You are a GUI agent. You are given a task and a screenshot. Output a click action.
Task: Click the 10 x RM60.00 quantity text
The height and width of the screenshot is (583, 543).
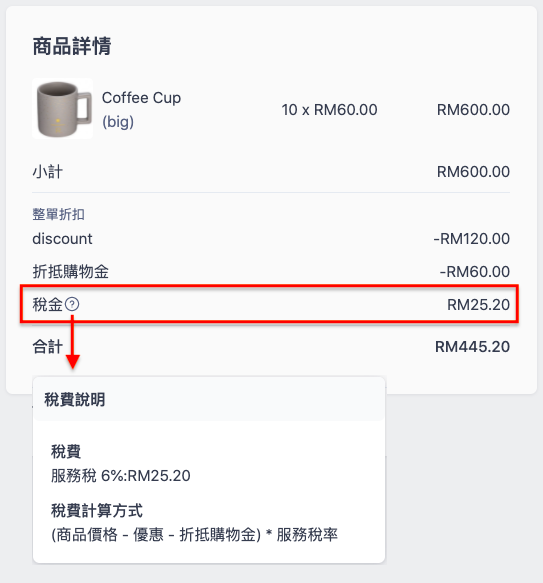point(329,110)
